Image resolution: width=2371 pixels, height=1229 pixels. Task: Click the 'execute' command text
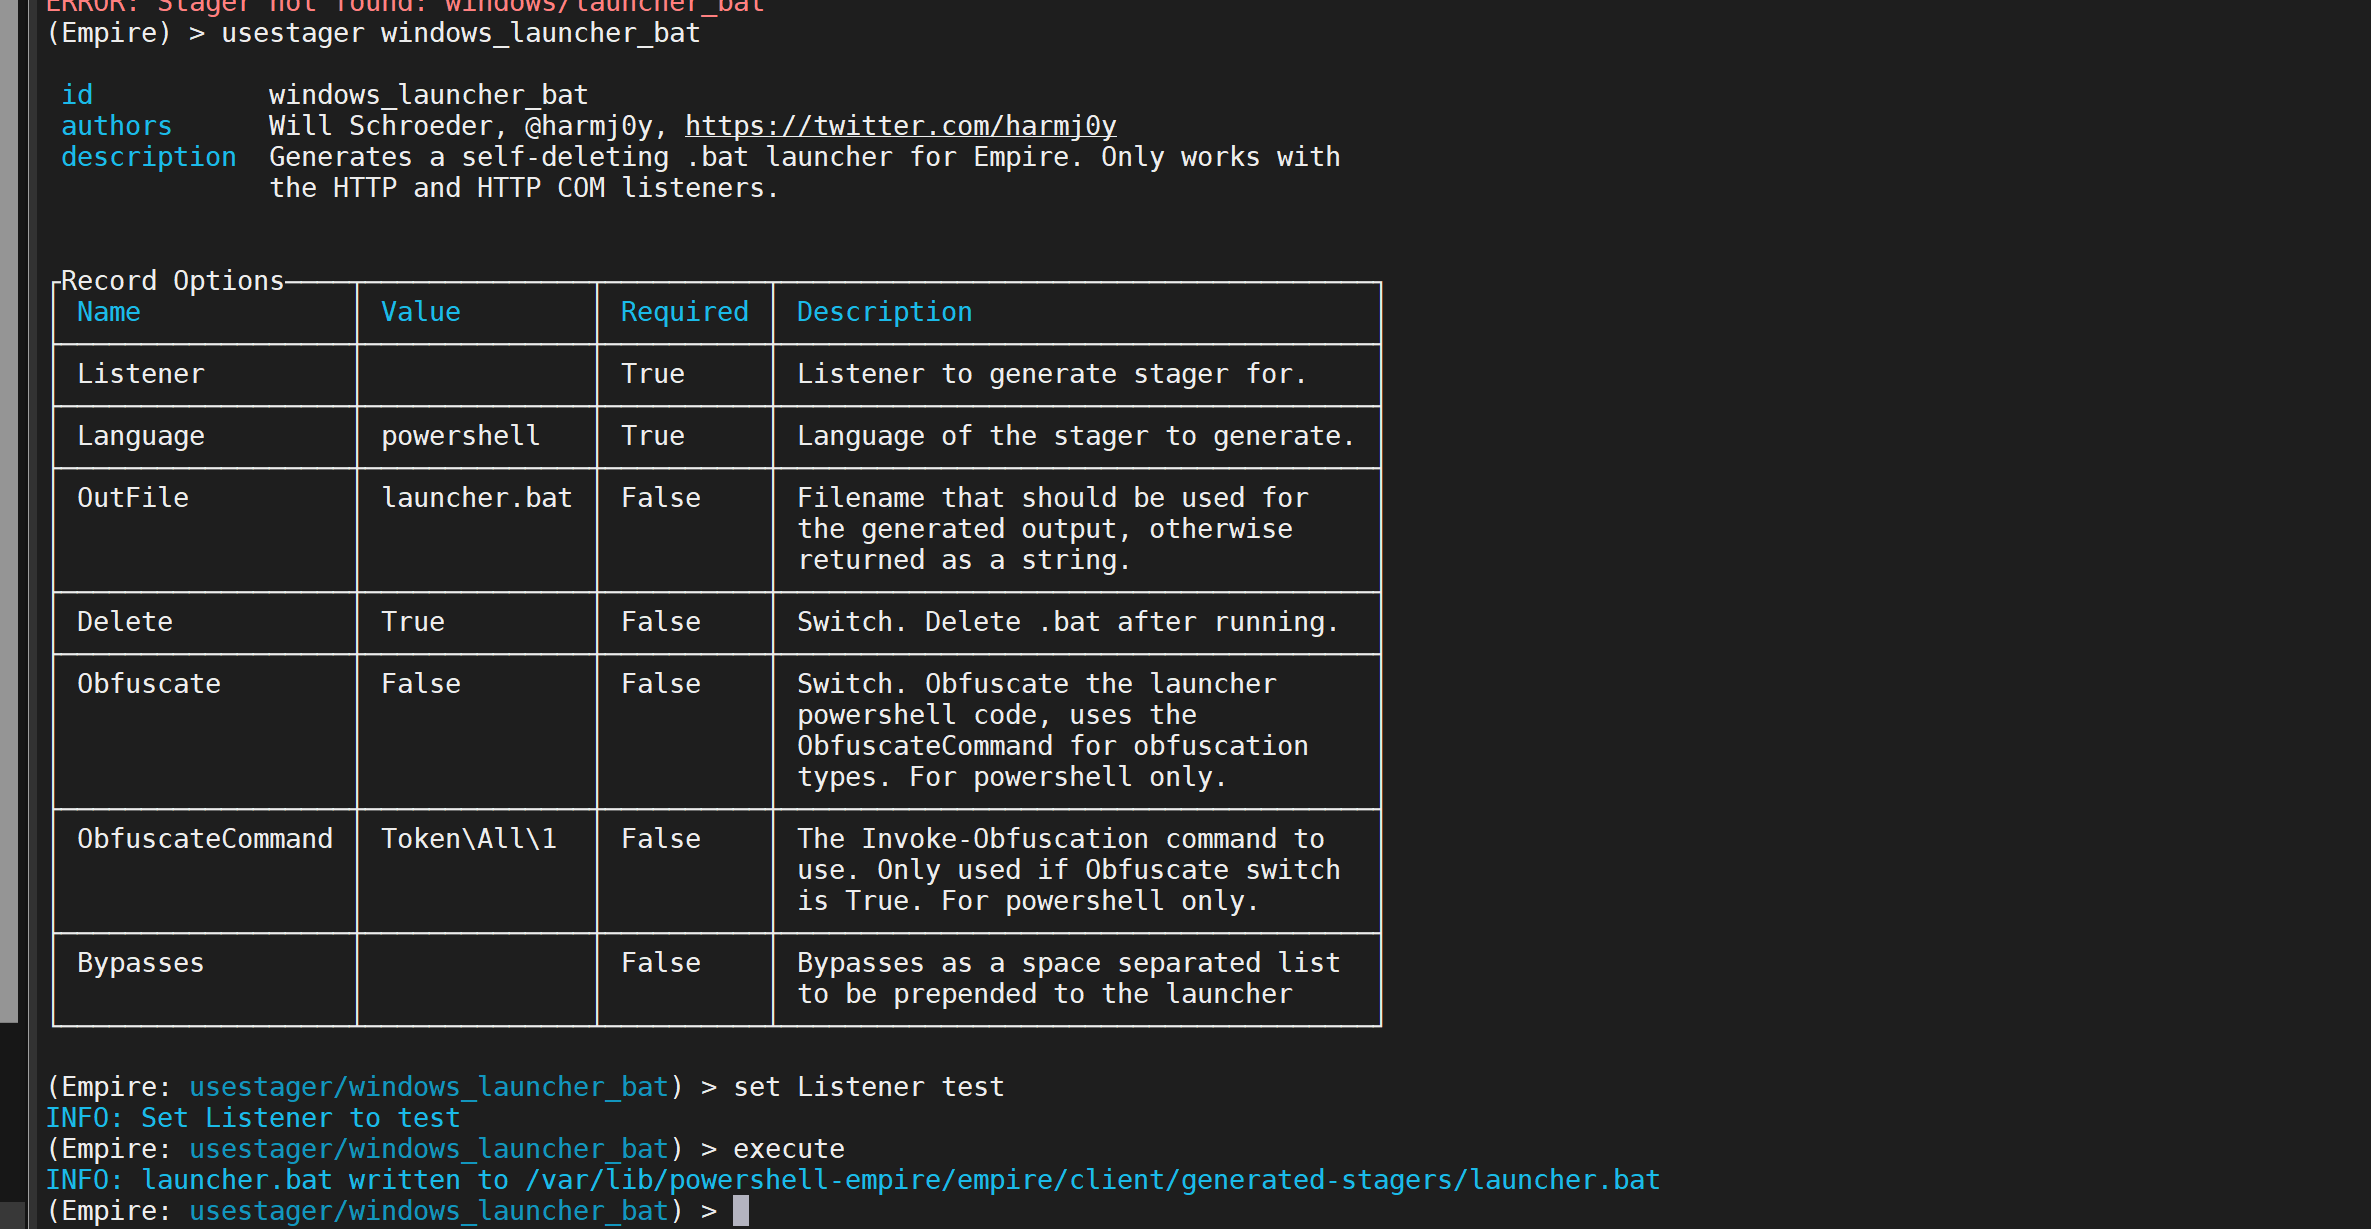pyautogui.click(x=789, y=1149)
